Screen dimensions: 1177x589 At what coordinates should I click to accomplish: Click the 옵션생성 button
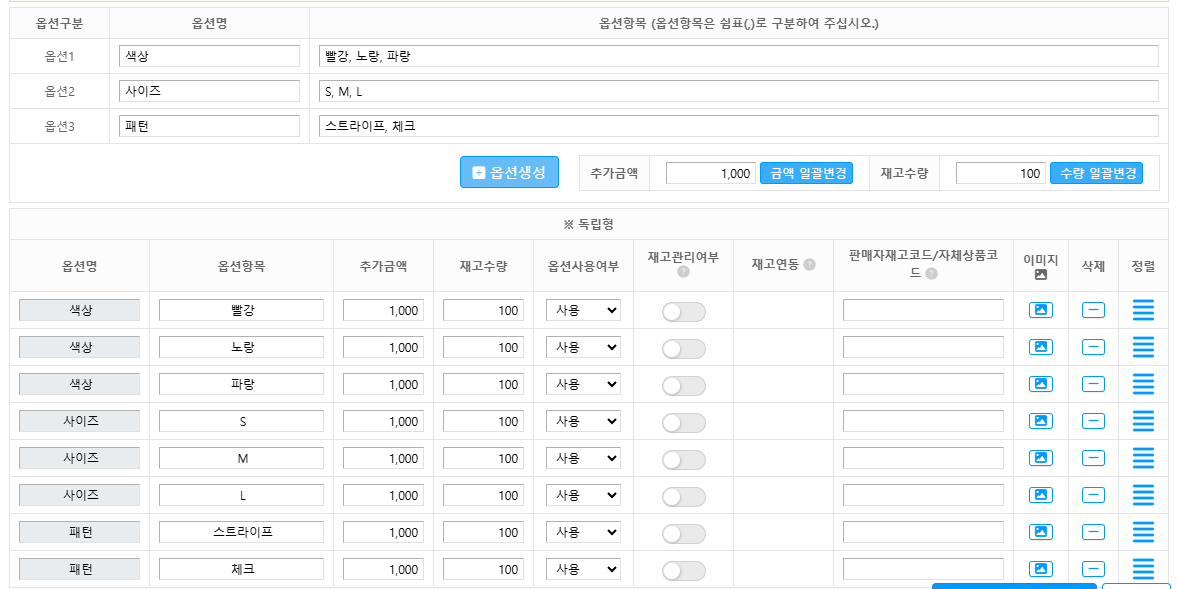coord(509,172)
